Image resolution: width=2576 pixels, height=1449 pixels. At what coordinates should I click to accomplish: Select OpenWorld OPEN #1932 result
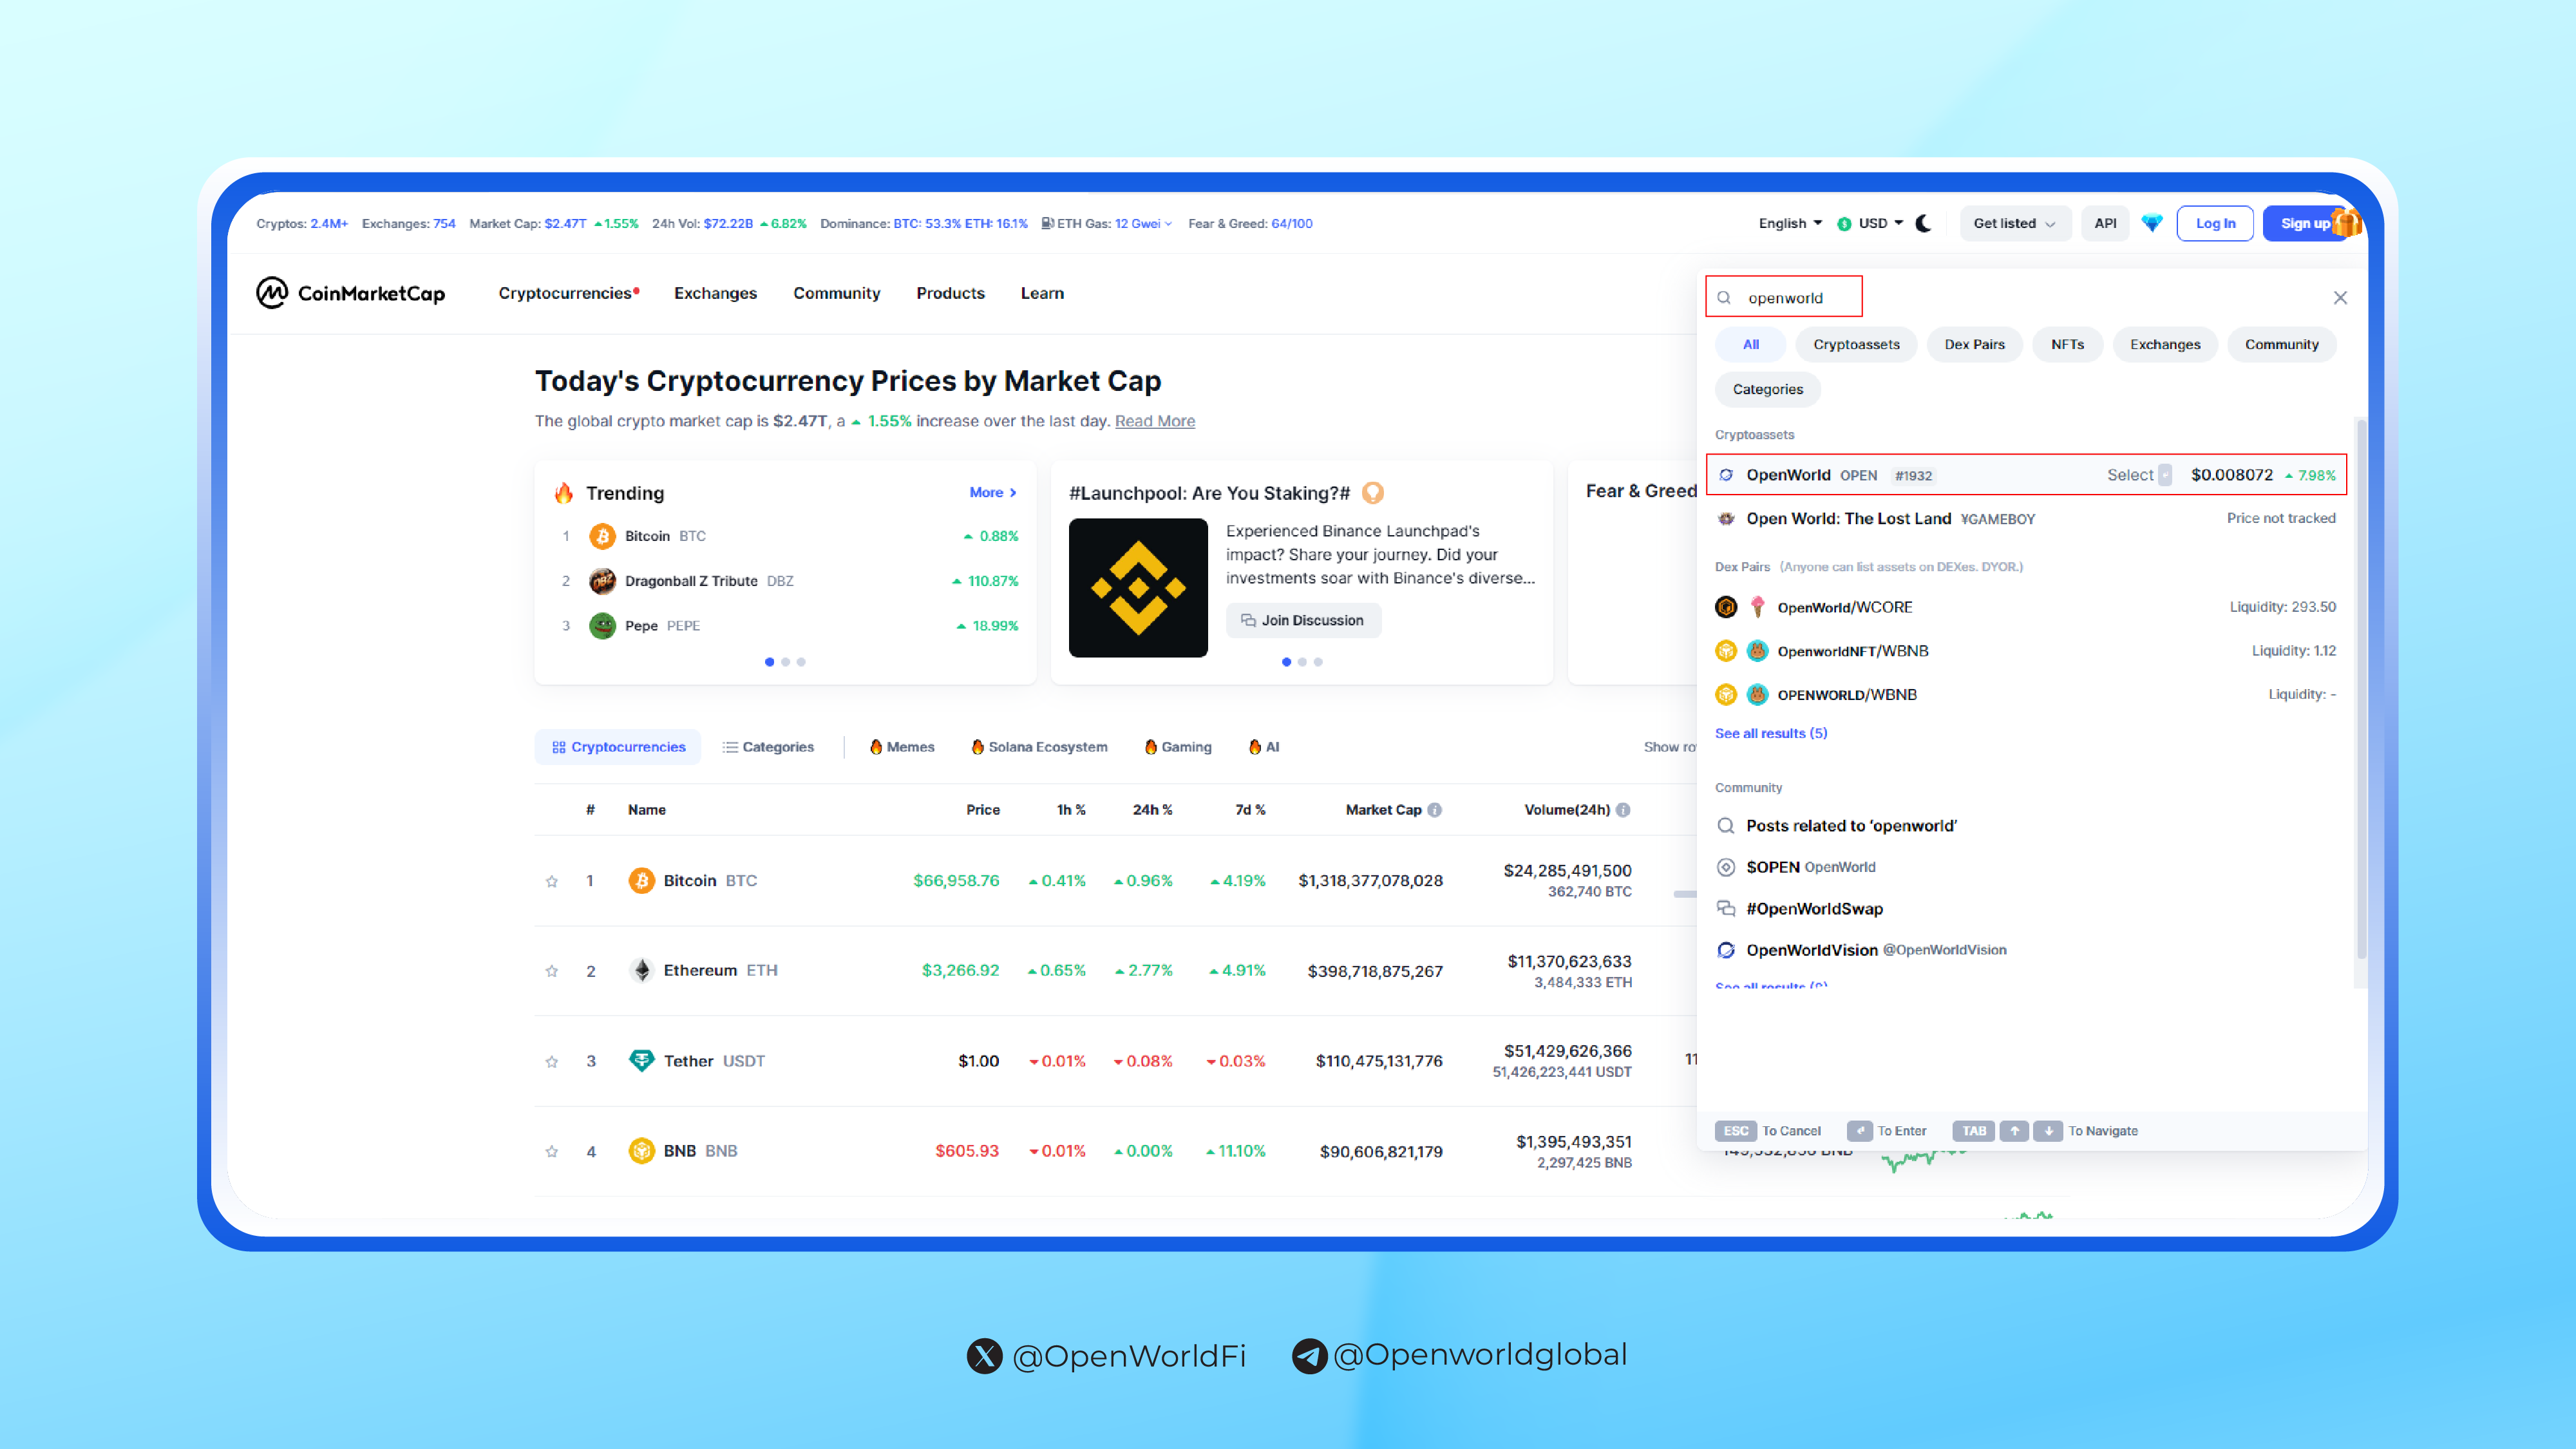(2026, 474)
